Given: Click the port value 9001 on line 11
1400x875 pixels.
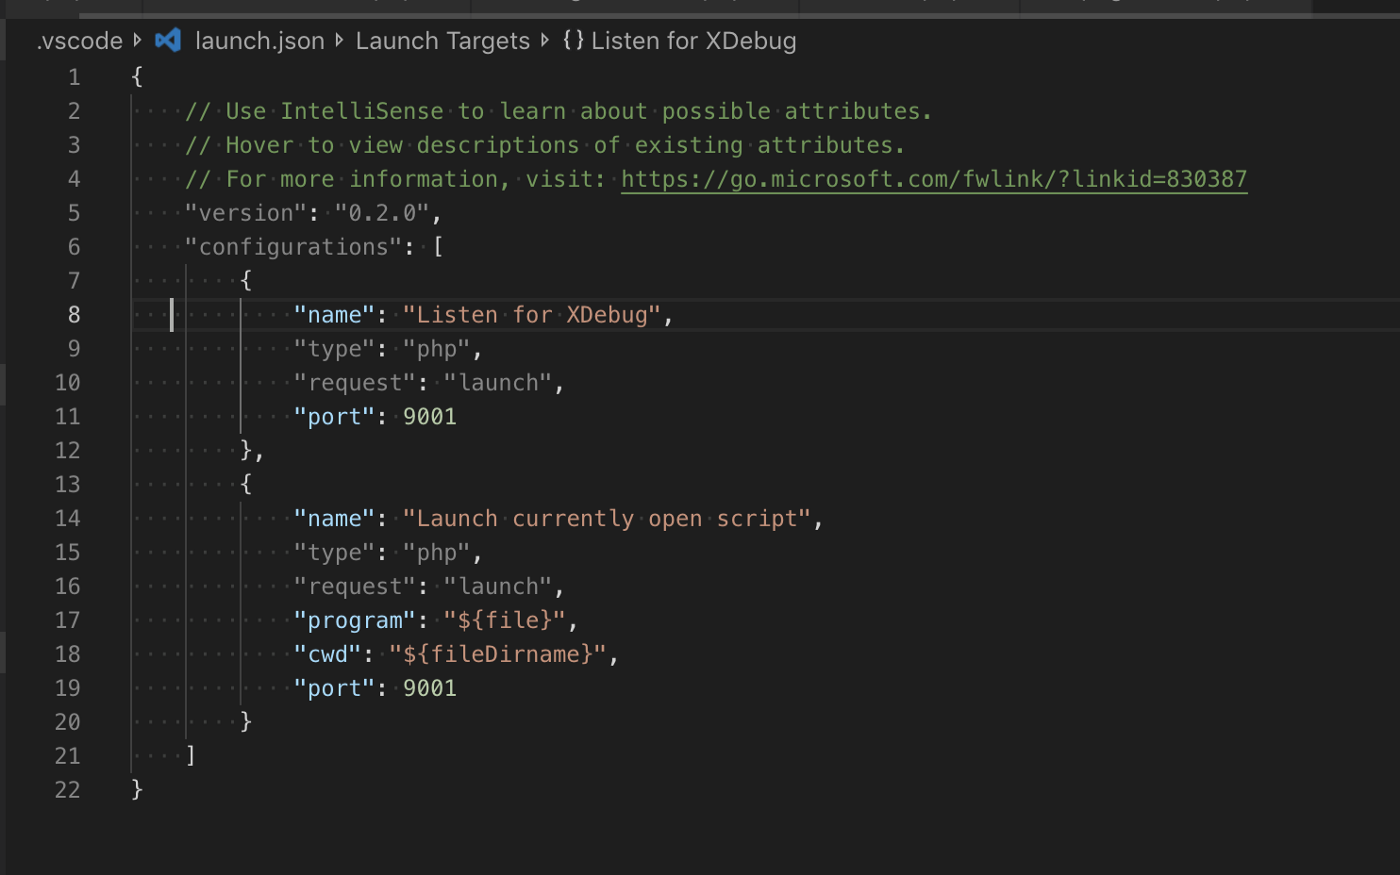Looking at the screenshot, I should pyautogui.click(x=429, y=417).
